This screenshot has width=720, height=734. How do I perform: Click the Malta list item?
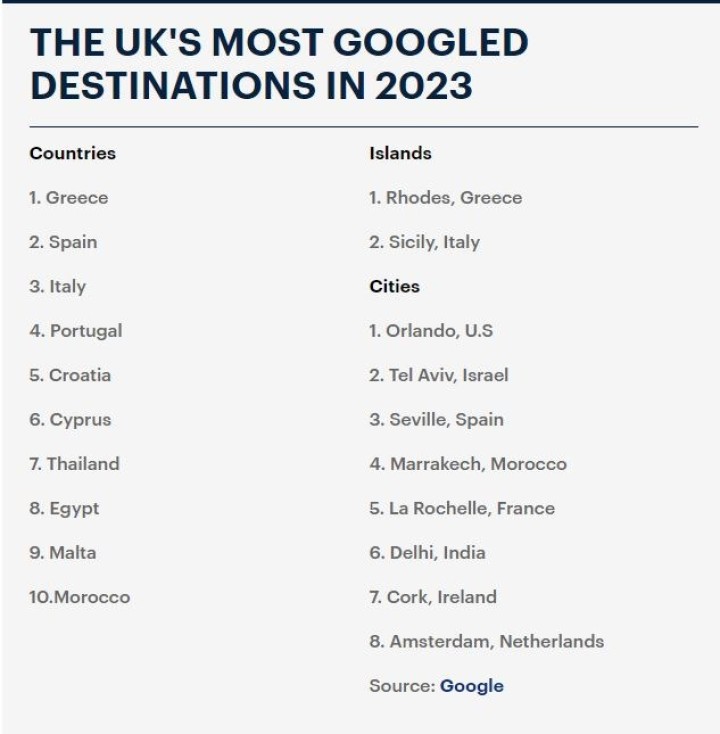click(x=63, y=552)
